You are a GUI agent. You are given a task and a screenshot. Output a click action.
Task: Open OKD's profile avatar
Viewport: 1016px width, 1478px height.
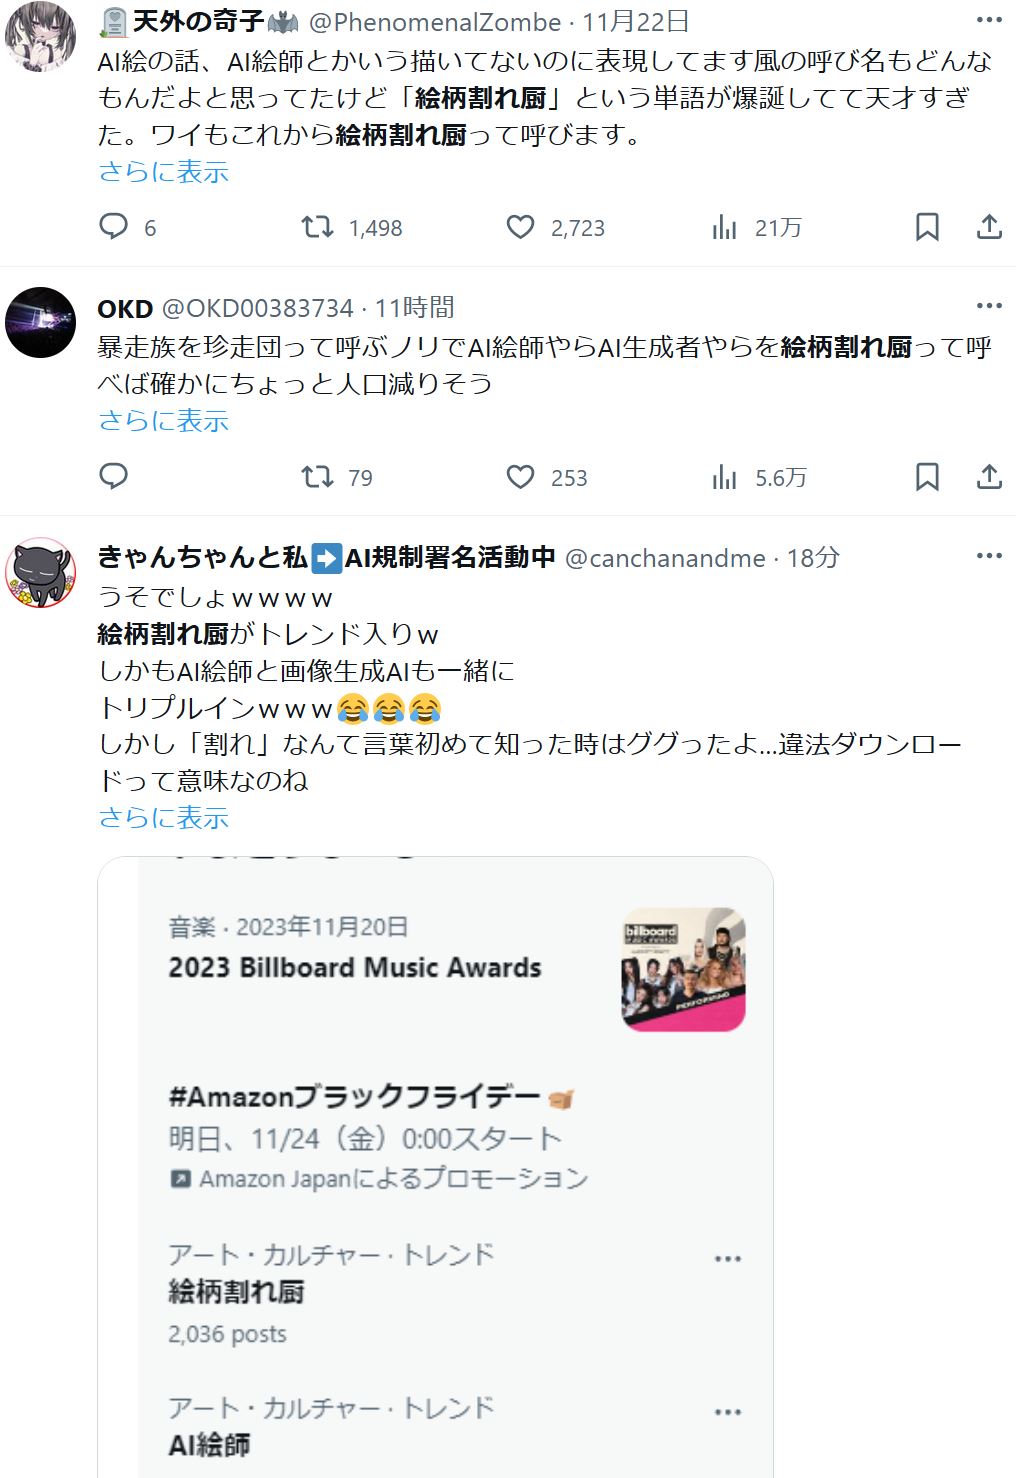(40, 322)
